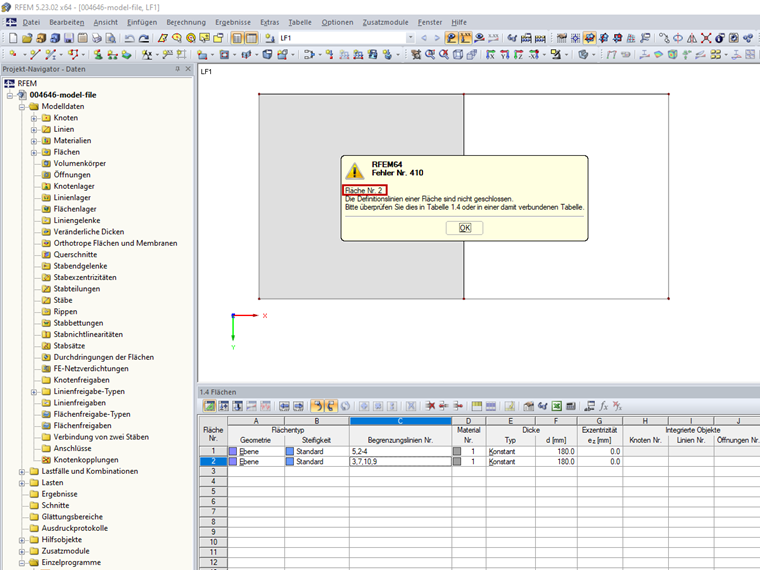Expand the Linienfreigabe-Typen node
760x570 pixels.
(34, 392)
